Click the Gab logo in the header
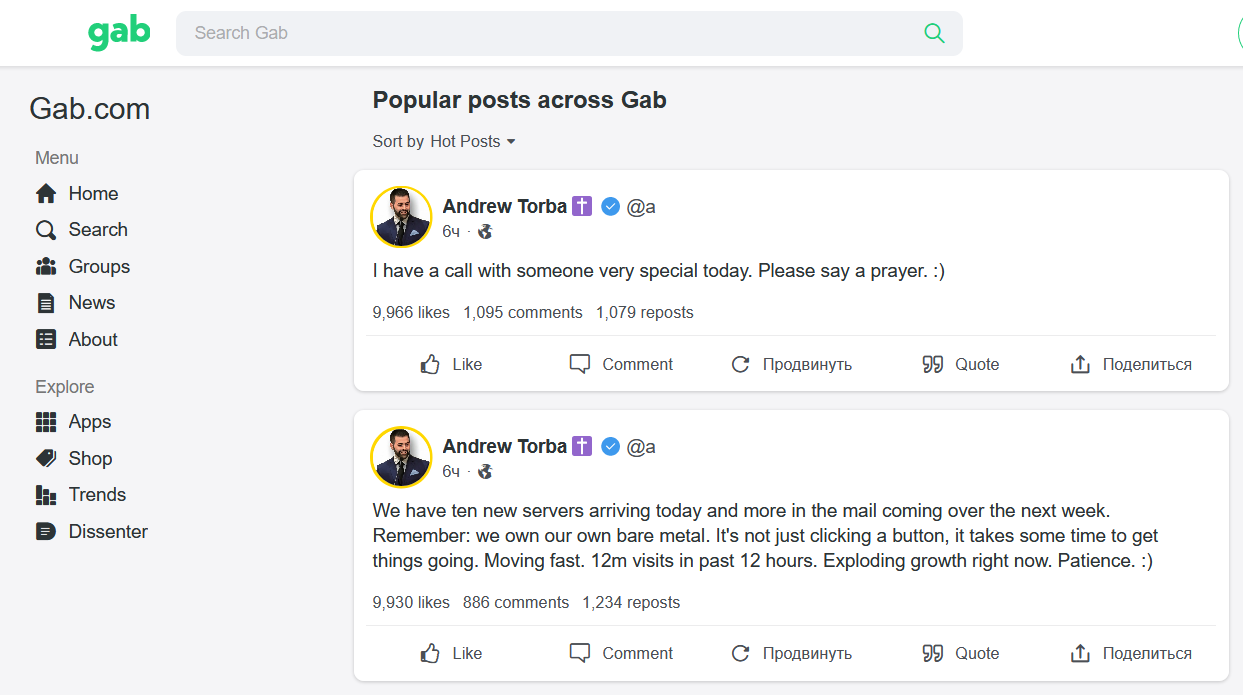The image size is (1243, 695). [119, 33]
